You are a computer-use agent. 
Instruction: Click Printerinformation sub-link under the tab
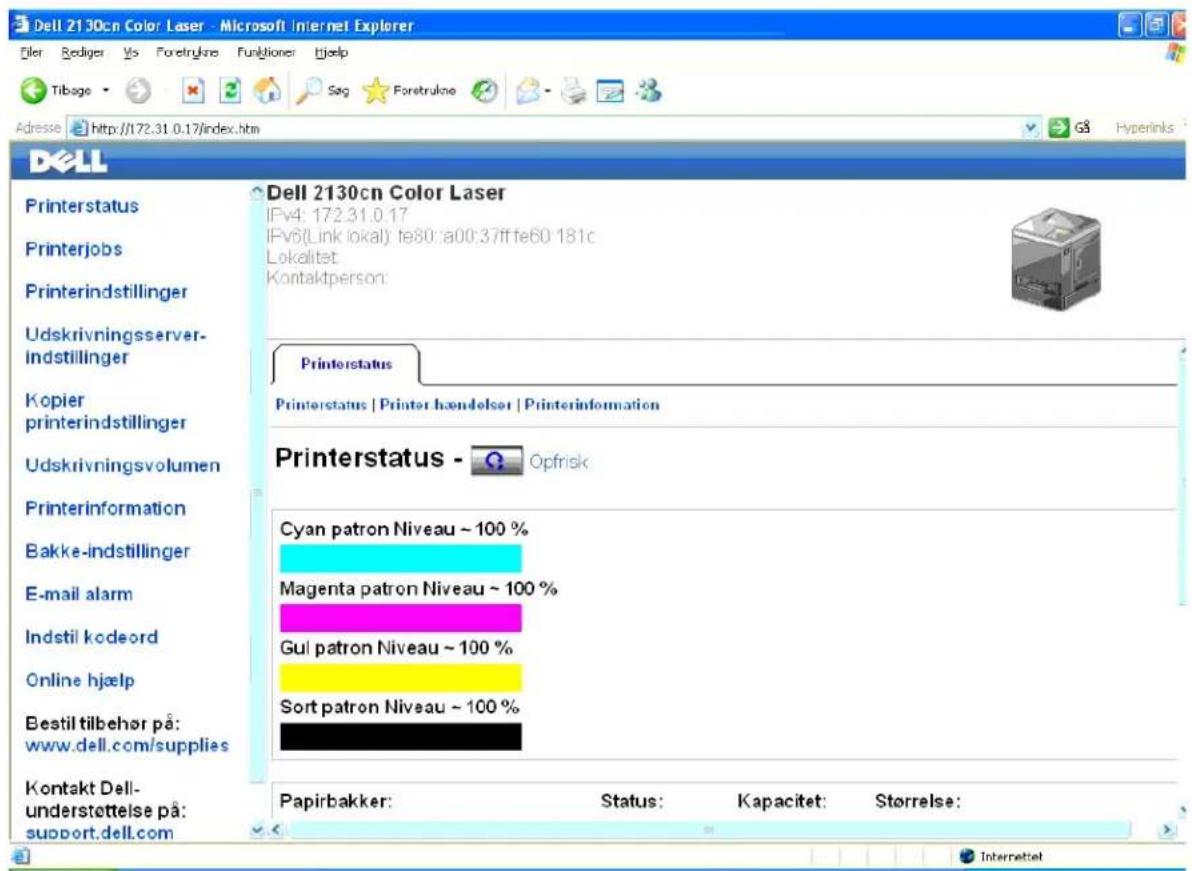click(x=592, y=404)
